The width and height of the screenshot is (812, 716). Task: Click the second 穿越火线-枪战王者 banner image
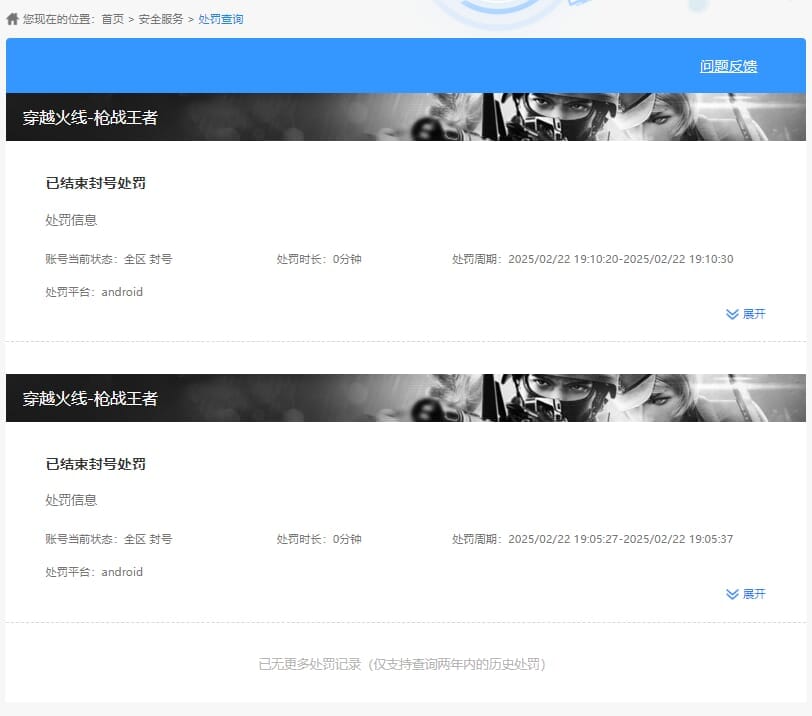point(406,398)
